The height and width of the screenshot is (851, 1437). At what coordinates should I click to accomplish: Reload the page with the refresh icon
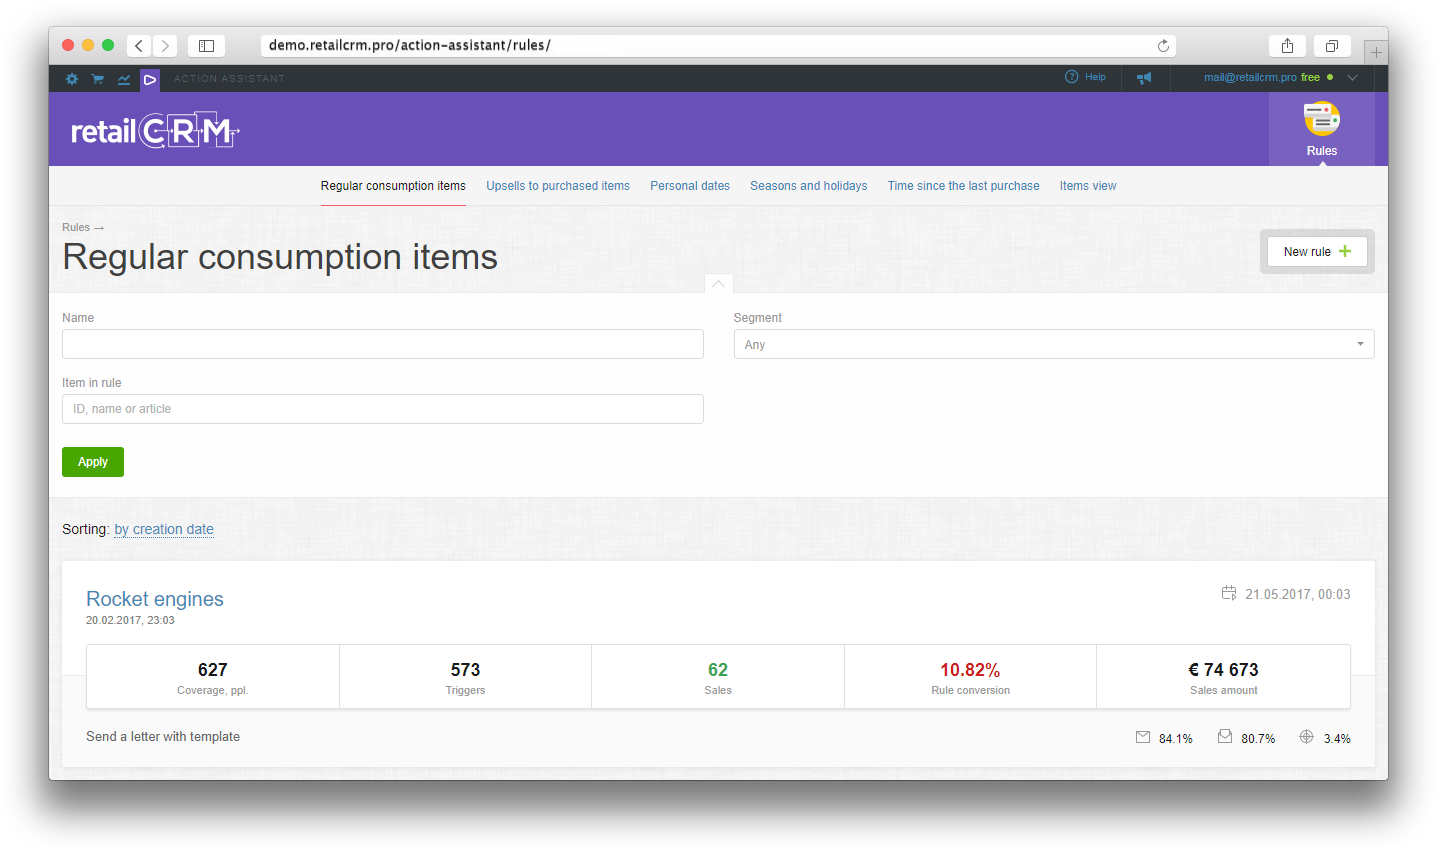[1163, 46]
